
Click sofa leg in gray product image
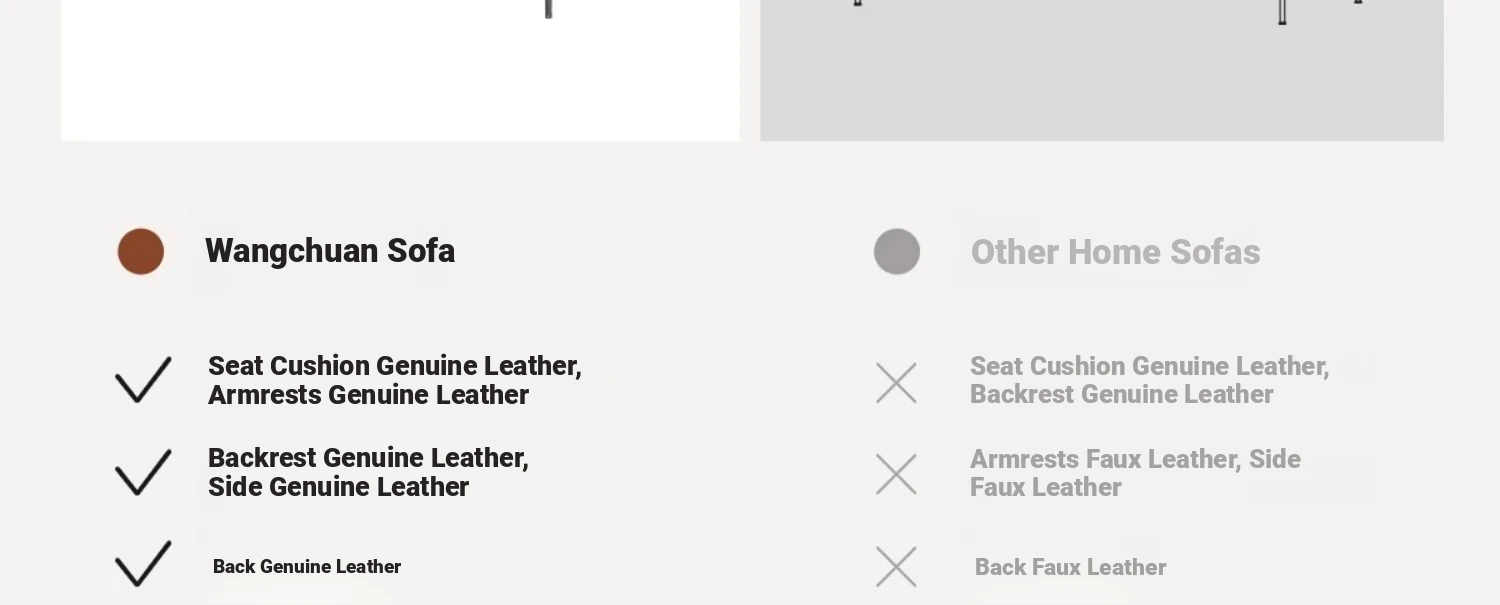(1283, 12)
